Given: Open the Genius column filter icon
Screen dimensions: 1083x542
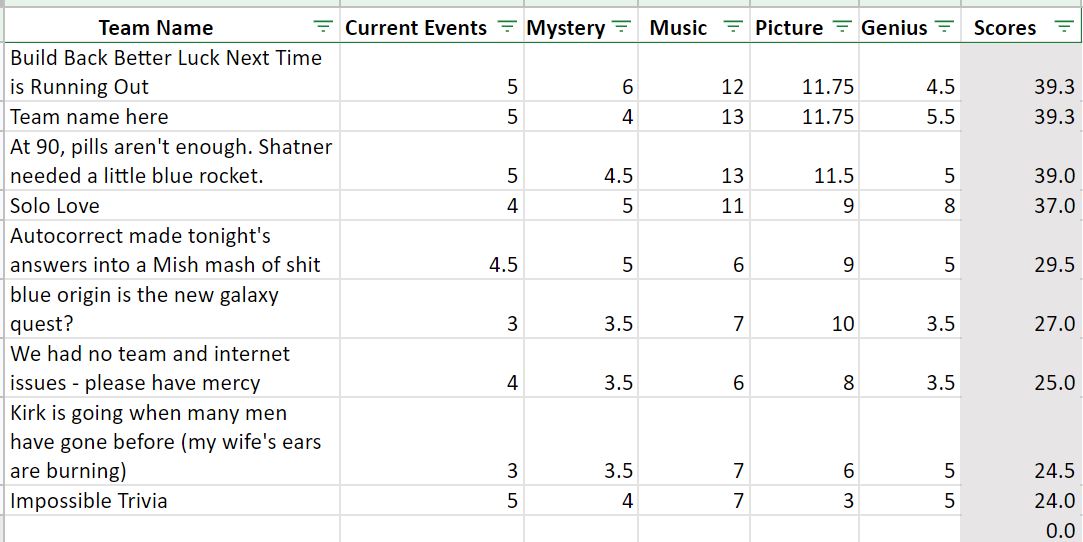Looking at the screenshot, I should pos(943,27).
